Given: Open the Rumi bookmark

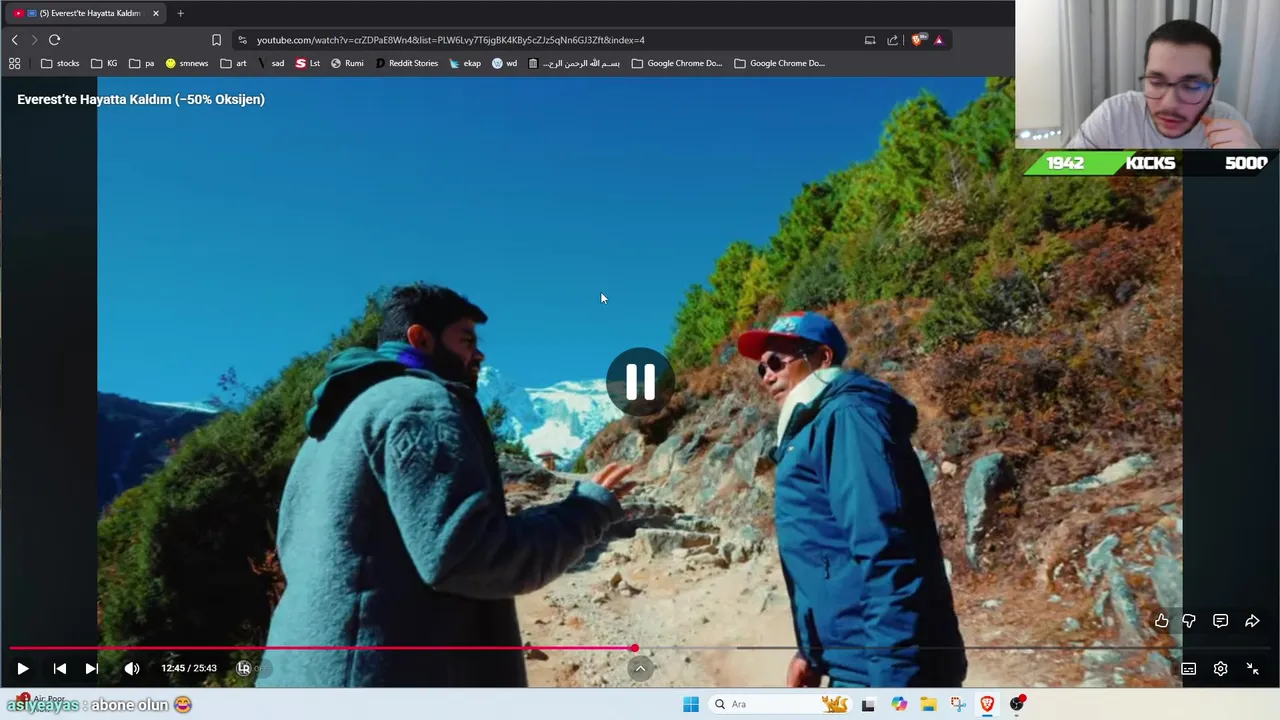Looking at the screenshot, I should pyautogui.click(x=348, y=63).
